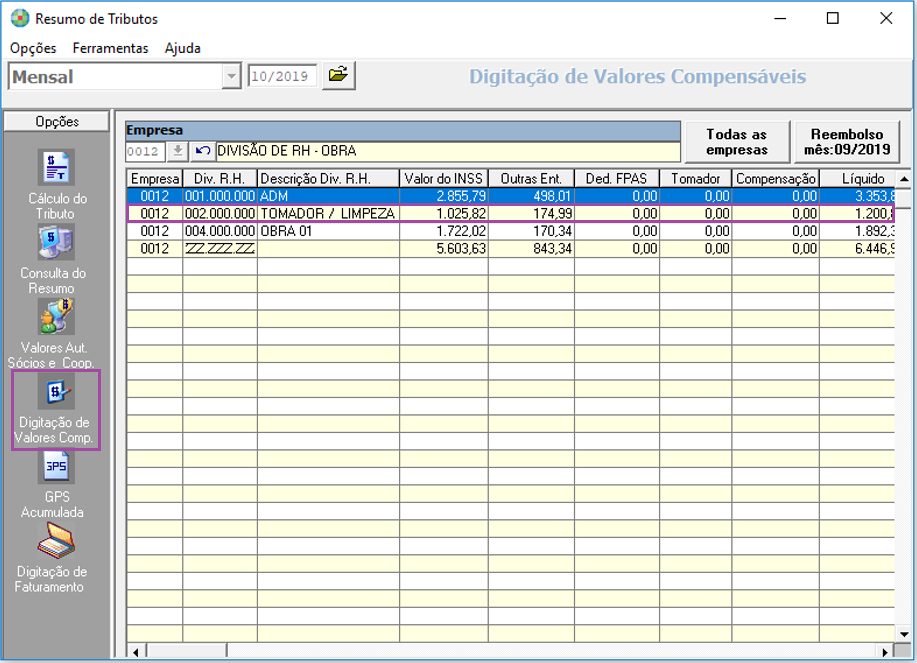Click Outras Ent. value 170,34

click(x=531, y=231)
